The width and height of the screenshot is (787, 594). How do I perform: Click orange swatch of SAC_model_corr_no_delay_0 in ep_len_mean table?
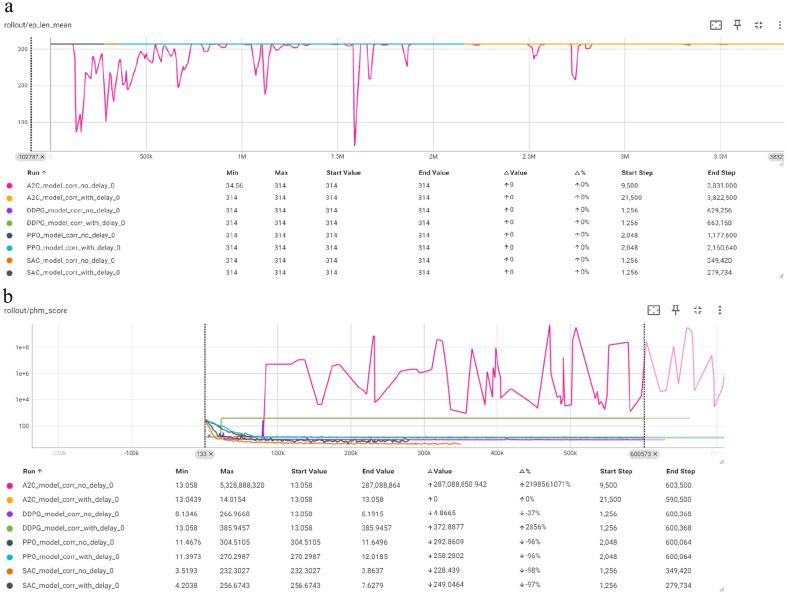(x=9, y=261)
